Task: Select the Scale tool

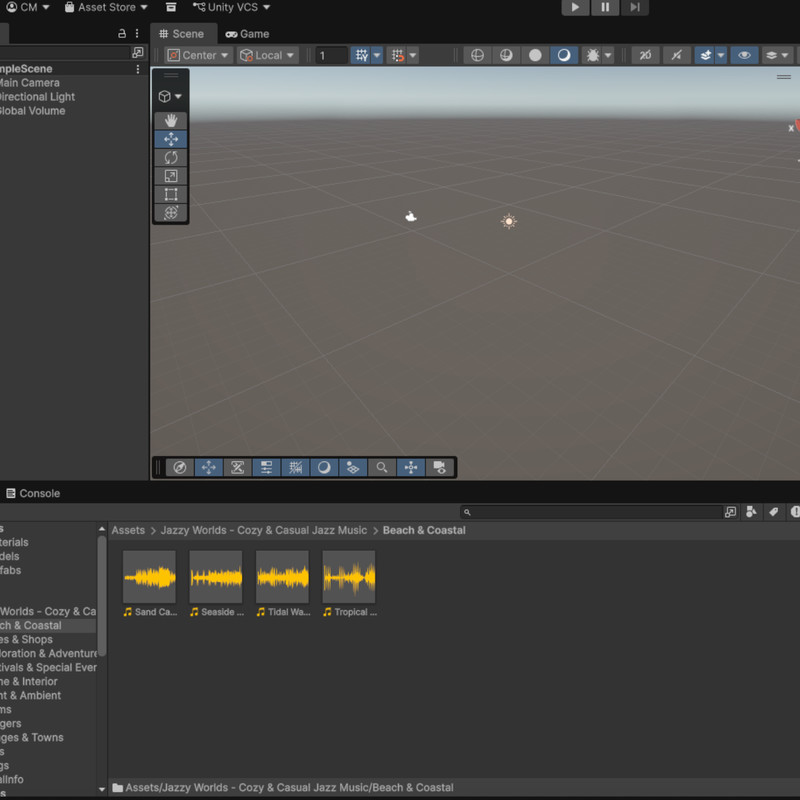Action: tap(170, 176)
